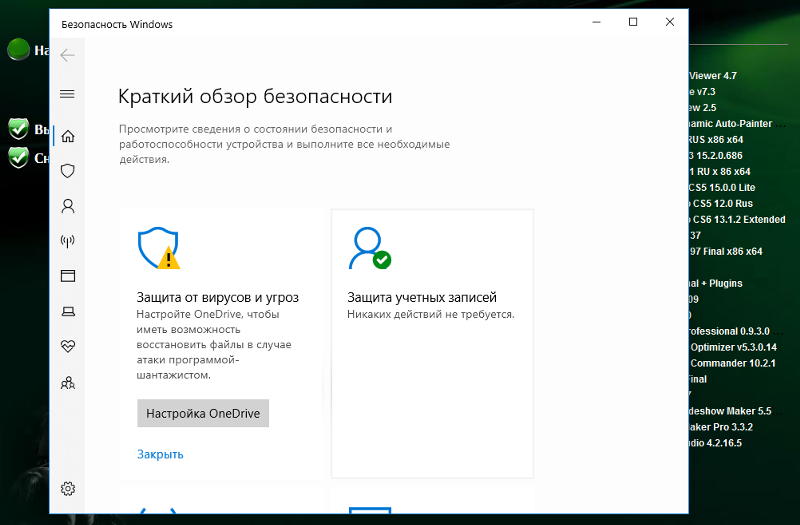The image size is (800, 525).
Task: Open Firewall & network protection antenna icon
Action: 68,241
